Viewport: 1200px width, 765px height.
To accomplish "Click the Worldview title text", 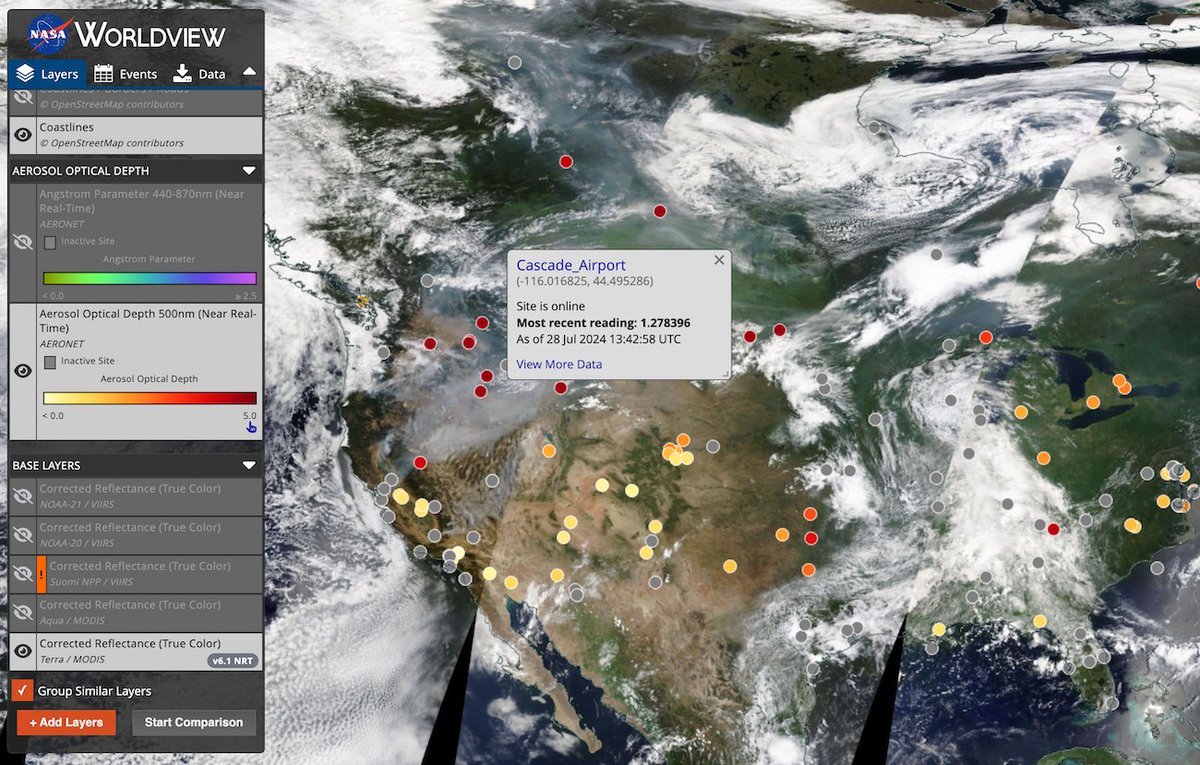I will (x=150, y=34).
